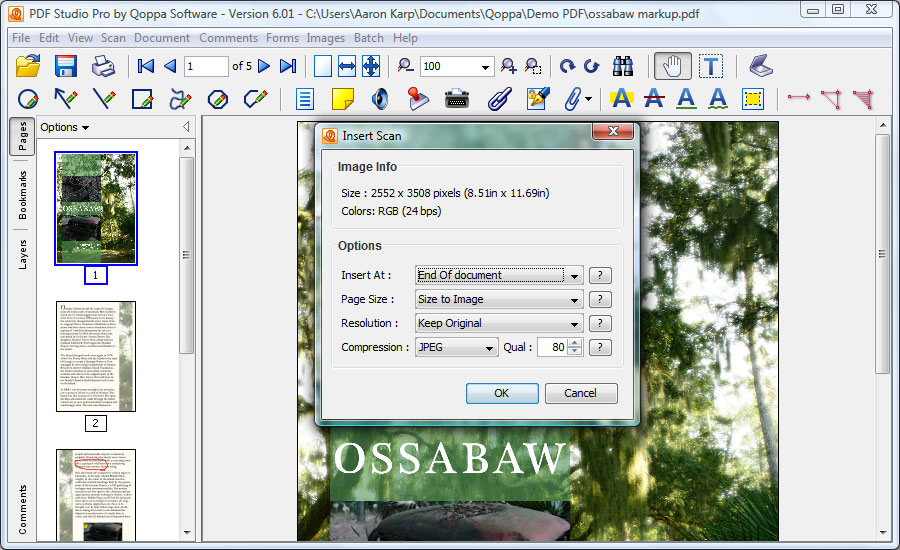The image size is (900, 550).
Task: Go to previous page arrow
Action: point(170,66)
